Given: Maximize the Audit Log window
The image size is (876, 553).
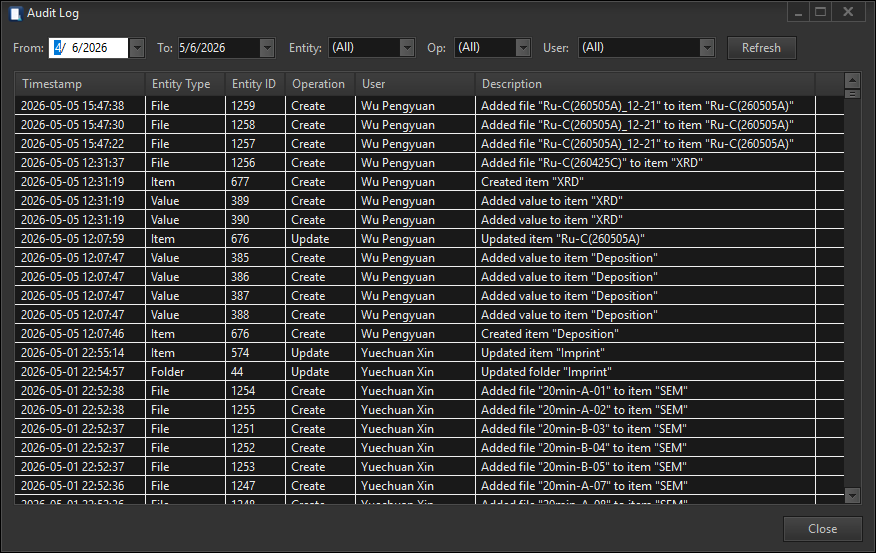Looking at the screenshot, I should 820,12.
